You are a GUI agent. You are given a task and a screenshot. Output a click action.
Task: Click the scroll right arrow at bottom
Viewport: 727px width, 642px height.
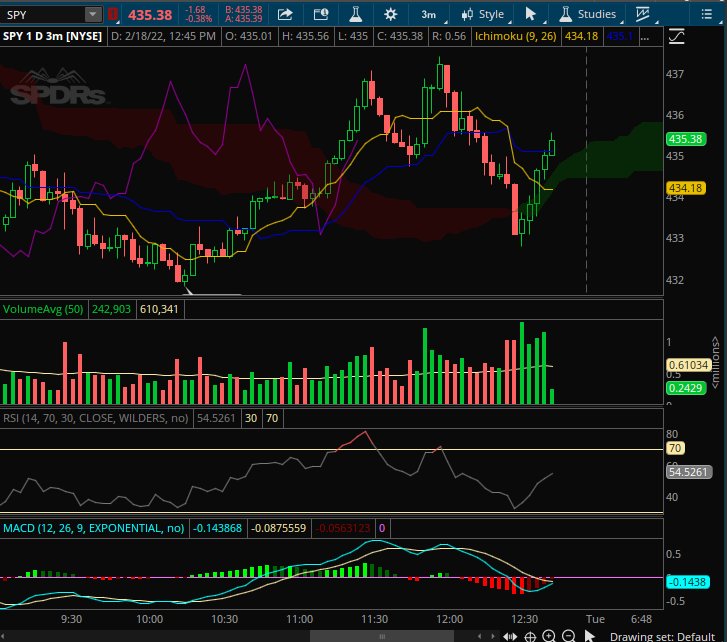tap(492, 636)
